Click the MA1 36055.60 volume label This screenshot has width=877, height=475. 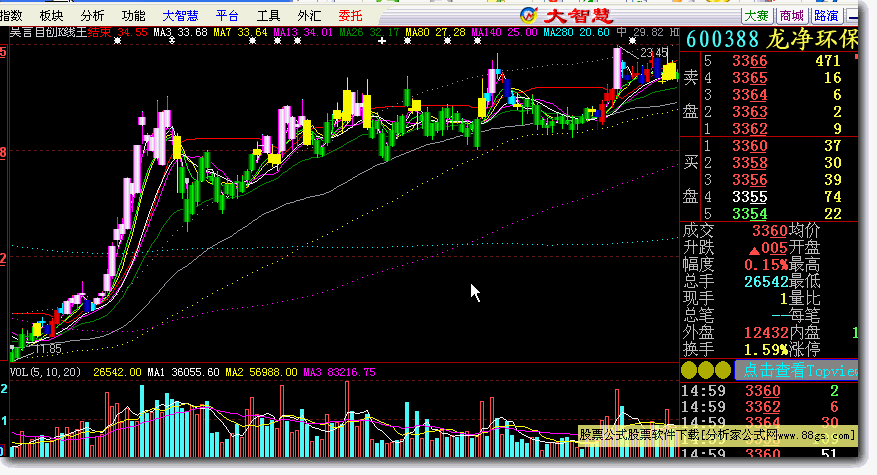click(183, 372)
